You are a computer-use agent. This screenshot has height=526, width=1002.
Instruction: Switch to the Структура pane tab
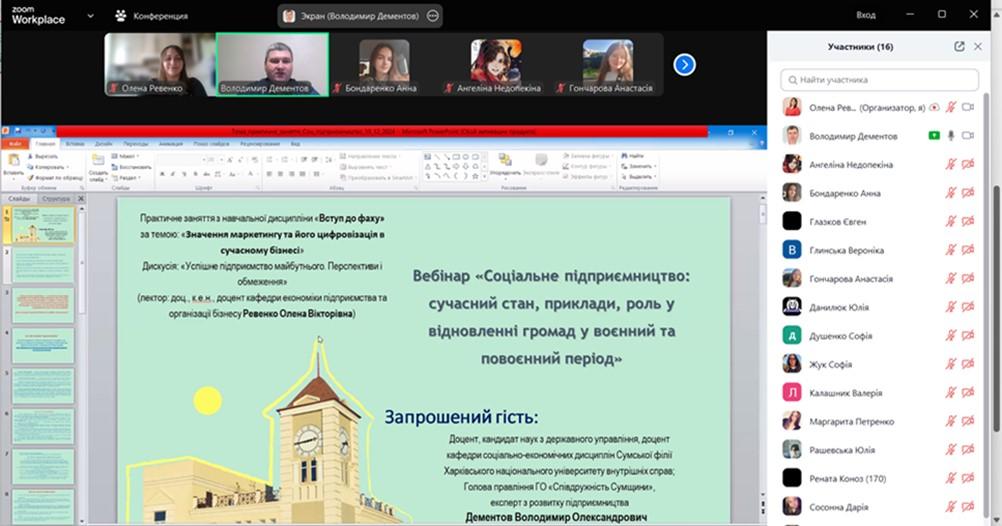(x=56, y=199)
